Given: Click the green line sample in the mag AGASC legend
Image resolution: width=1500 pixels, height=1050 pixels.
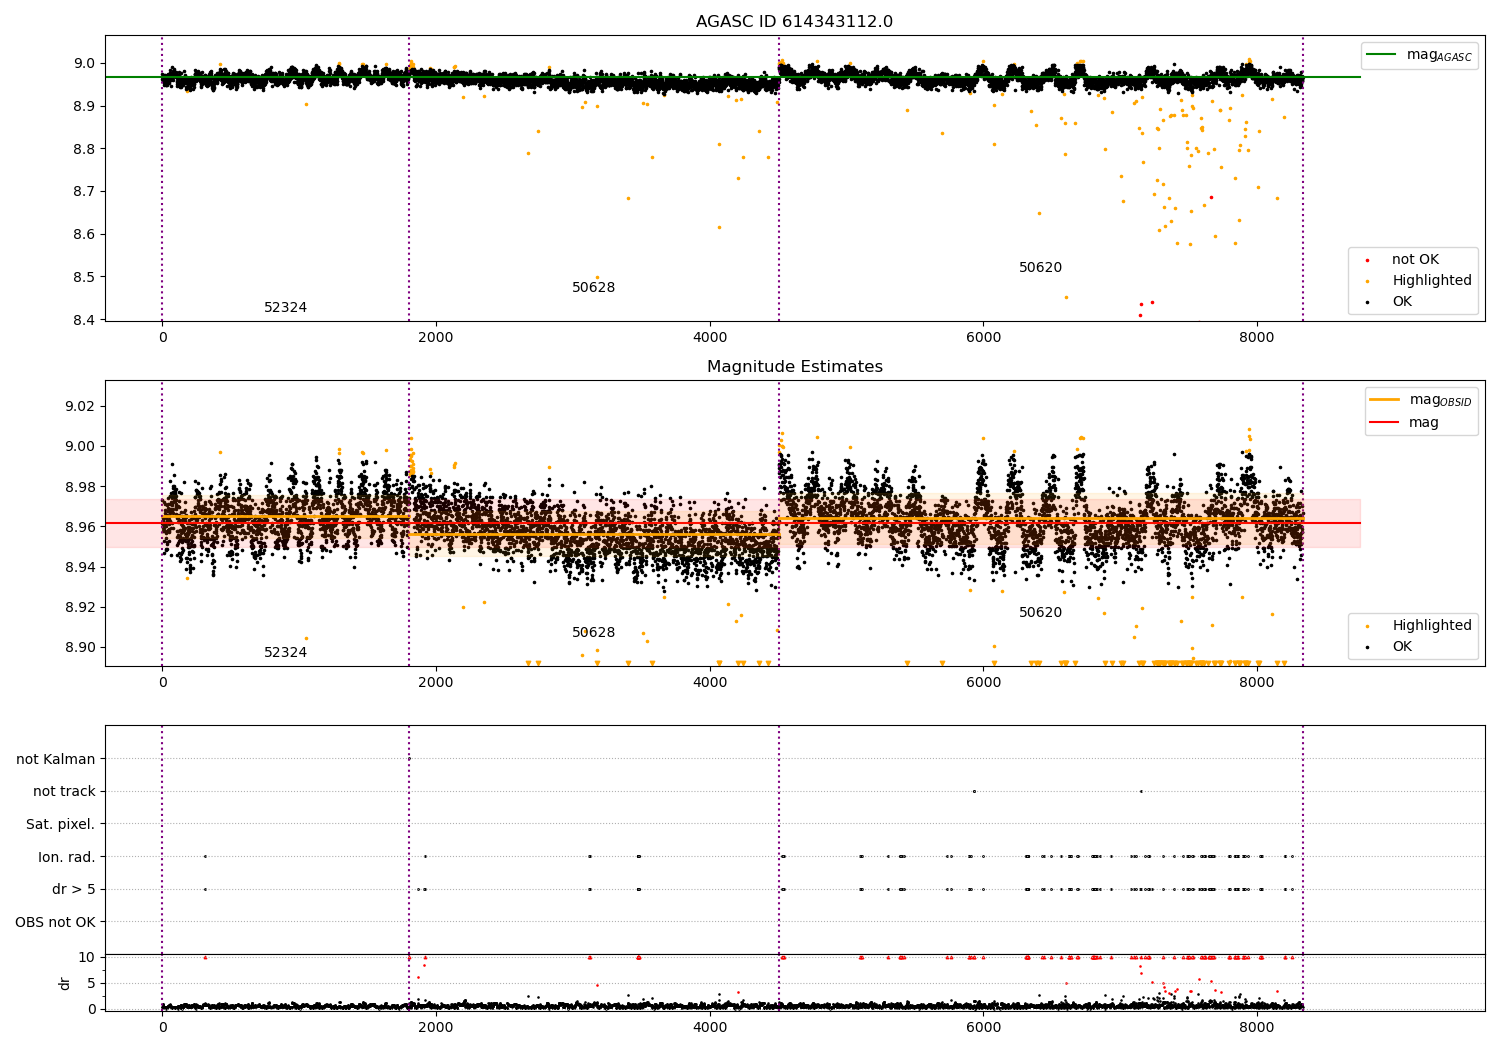Looking at the screenshot, I should click(1382, 55).
